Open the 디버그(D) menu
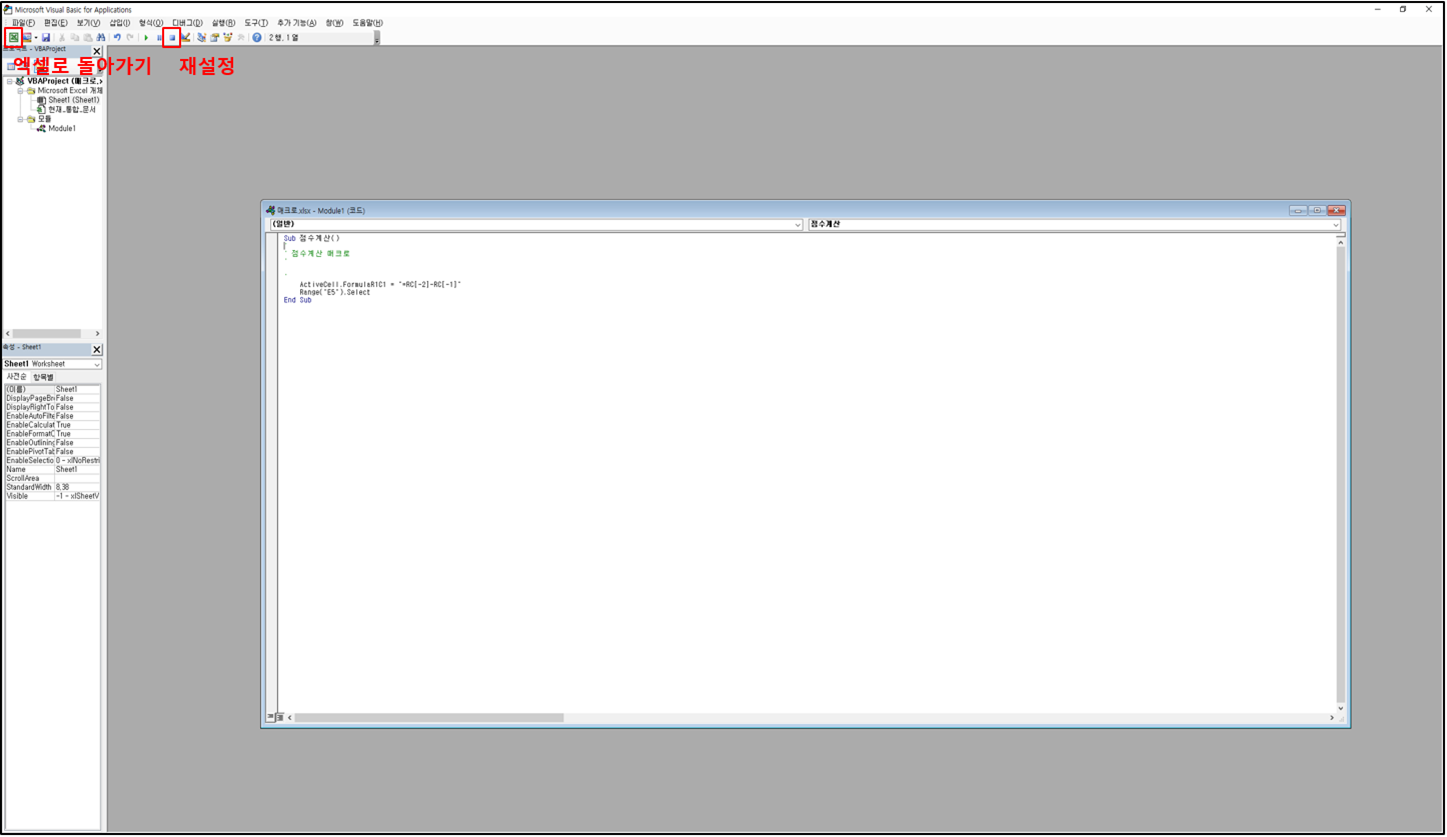 [x=187, y=22]
